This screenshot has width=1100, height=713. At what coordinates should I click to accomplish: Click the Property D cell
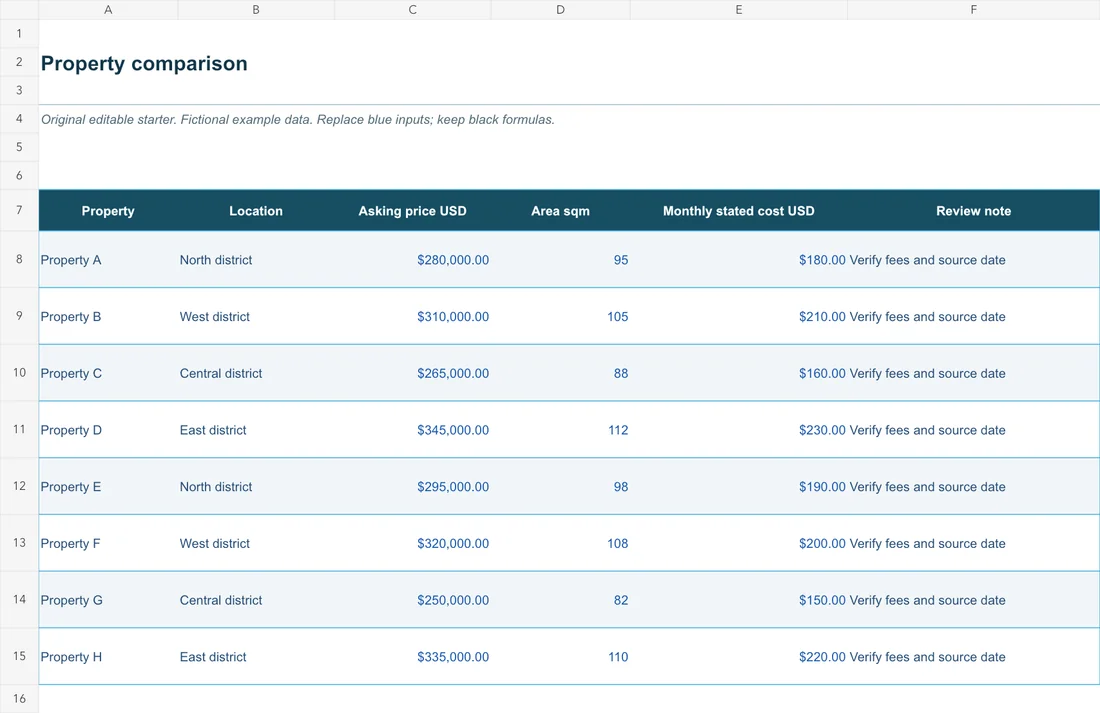click(108, 430)
